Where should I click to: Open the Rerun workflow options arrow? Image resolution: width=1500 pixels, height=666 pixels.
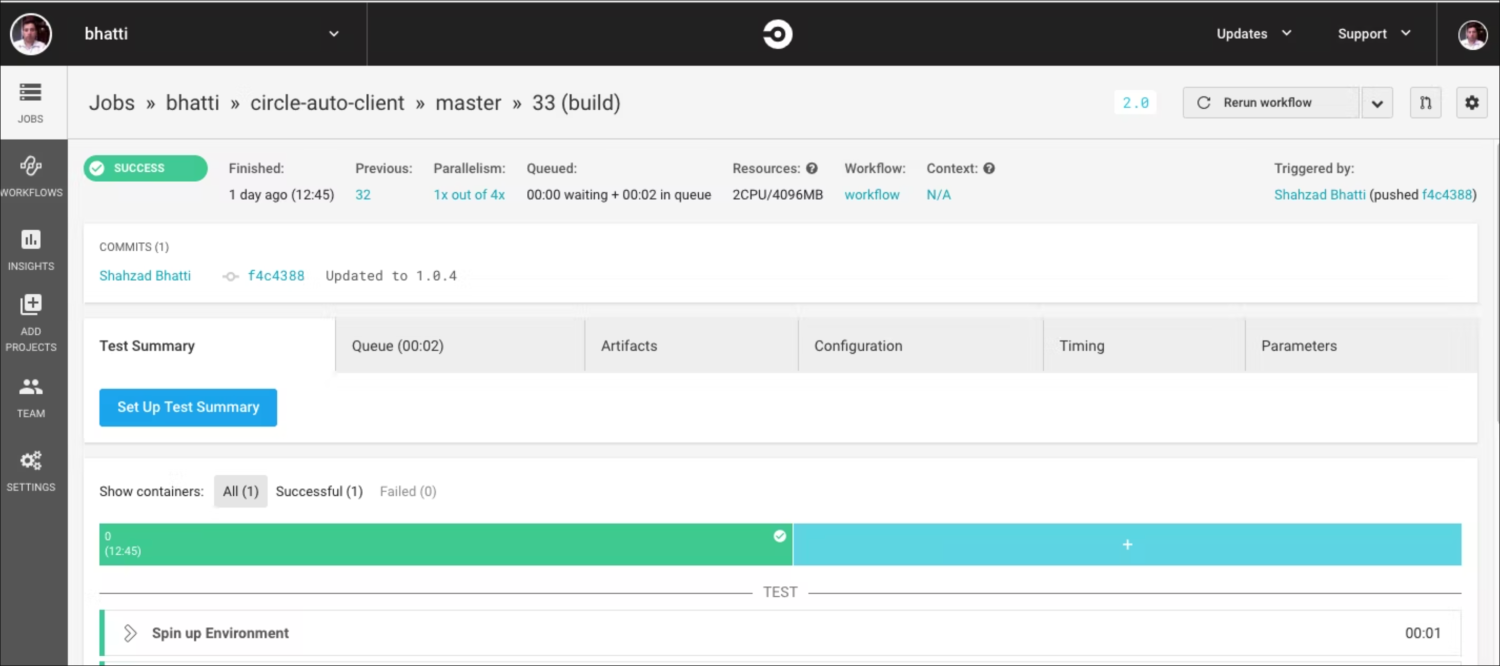[1377, 103]
